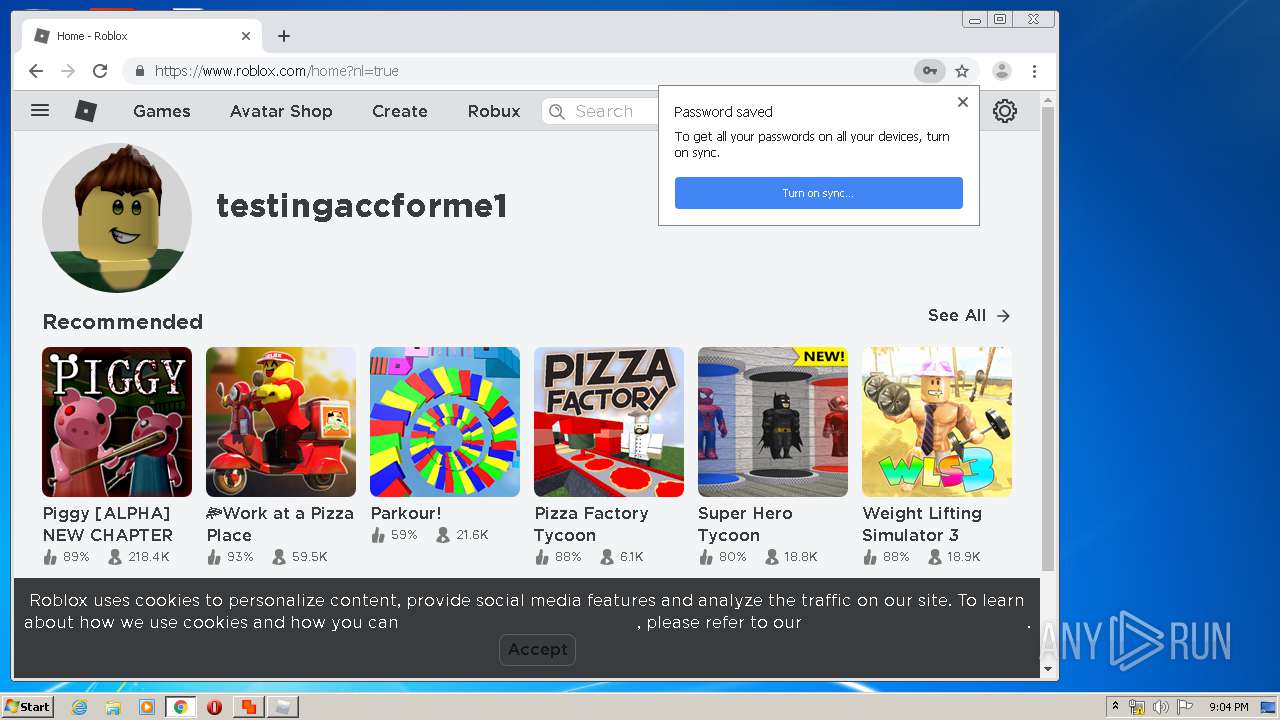Open the Opera taskbar icon

[214, 707]
